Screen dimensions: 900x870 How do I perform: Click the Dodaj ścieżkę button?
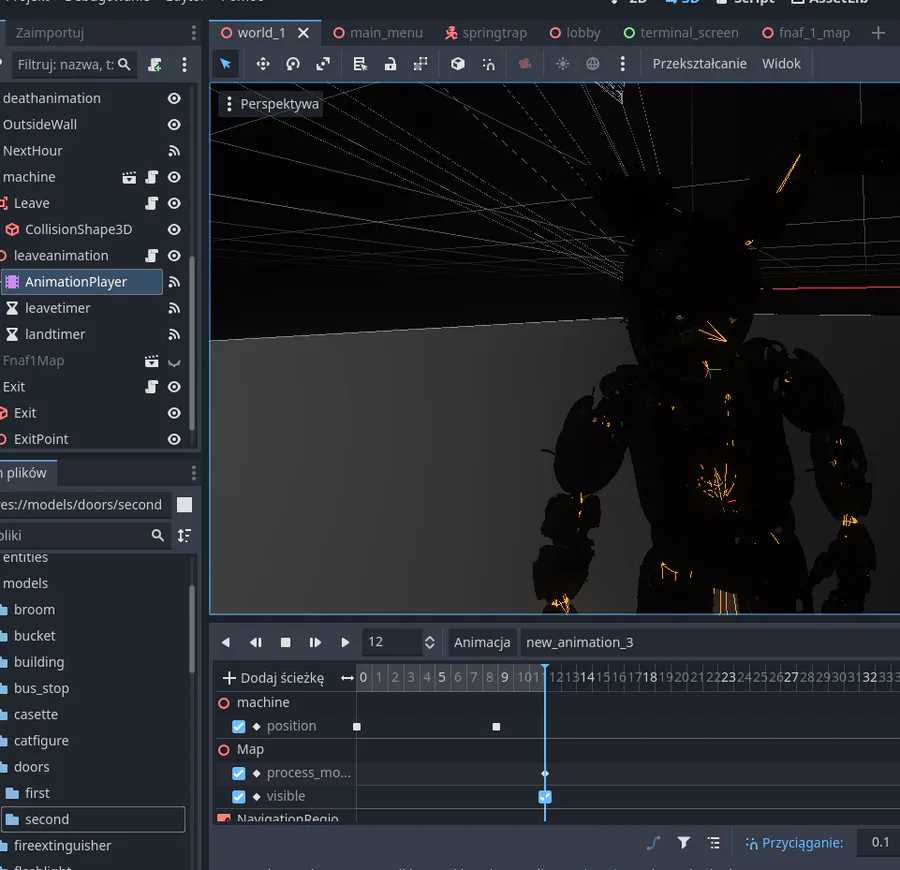[273, 678]
